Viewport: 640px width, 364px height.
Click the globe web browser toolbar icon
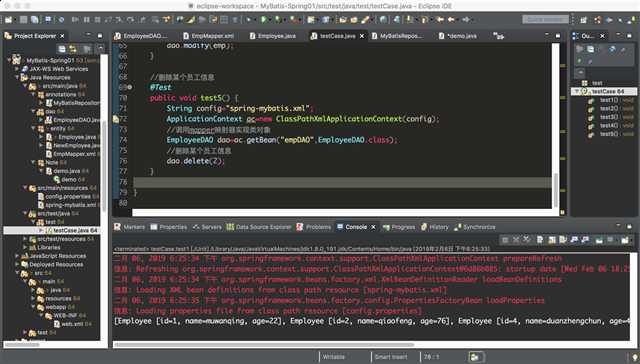click(x=383, y=20)
